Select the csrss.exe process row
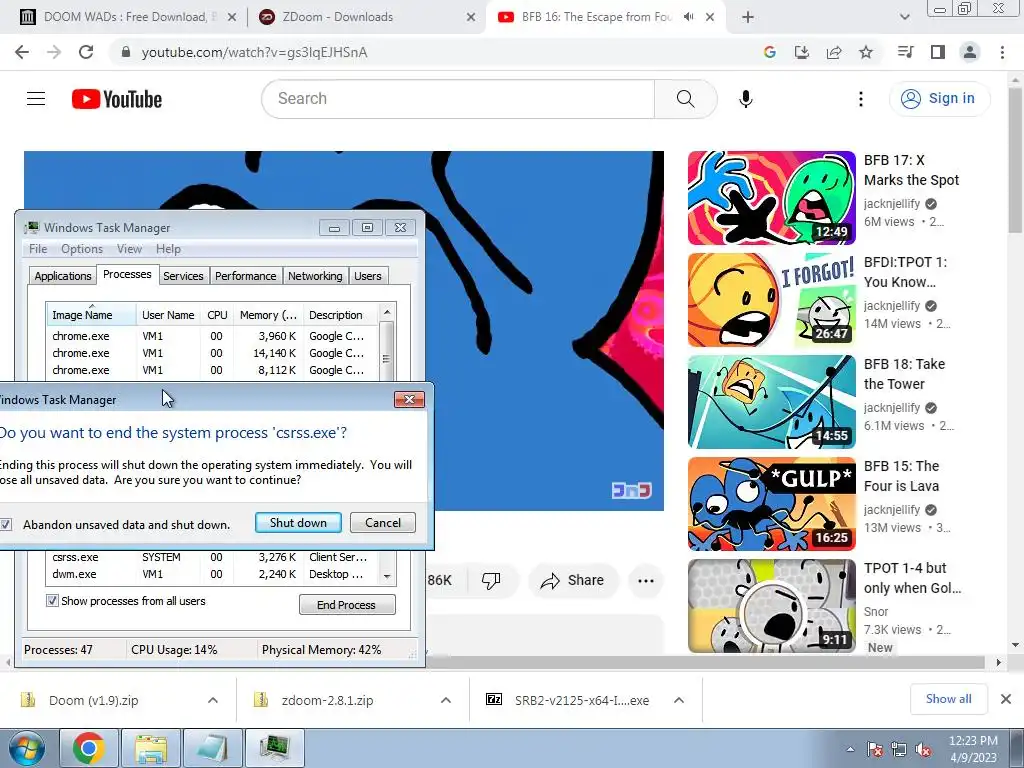1024x768 pixels. (212, 557)
